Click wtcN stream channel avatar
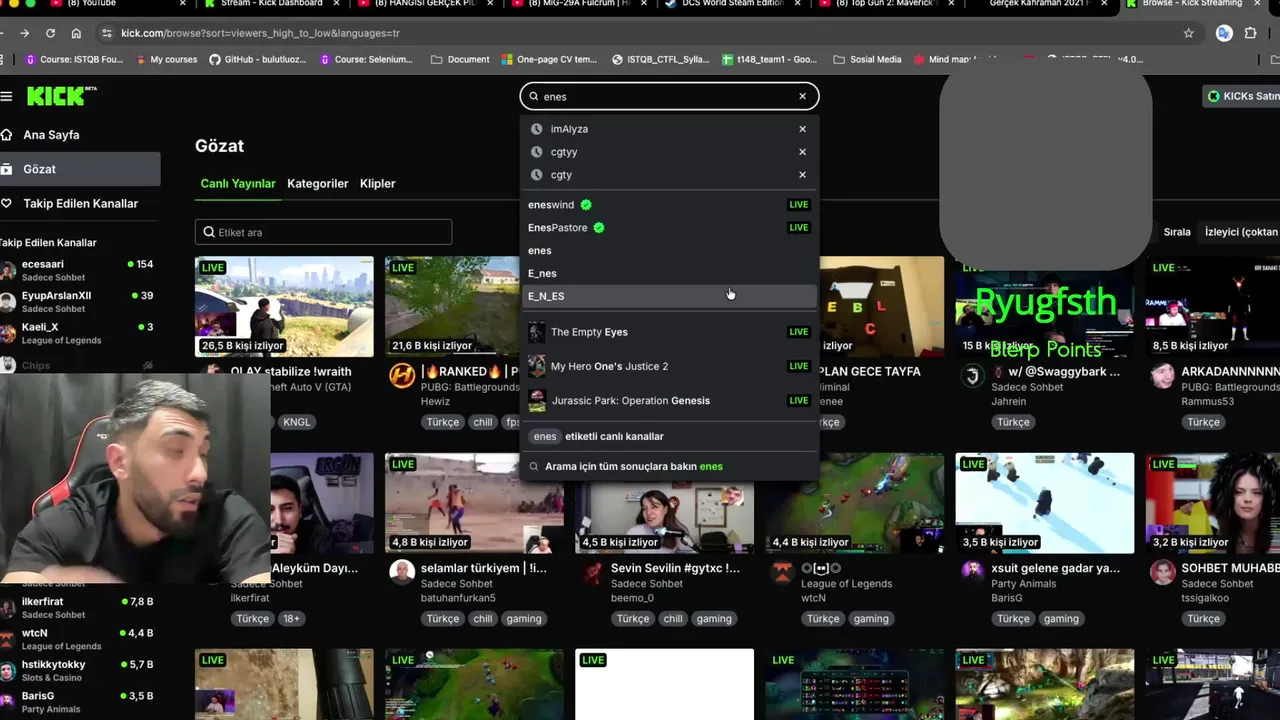Viewport: 1280px width, 720px height. coord(782,573)
